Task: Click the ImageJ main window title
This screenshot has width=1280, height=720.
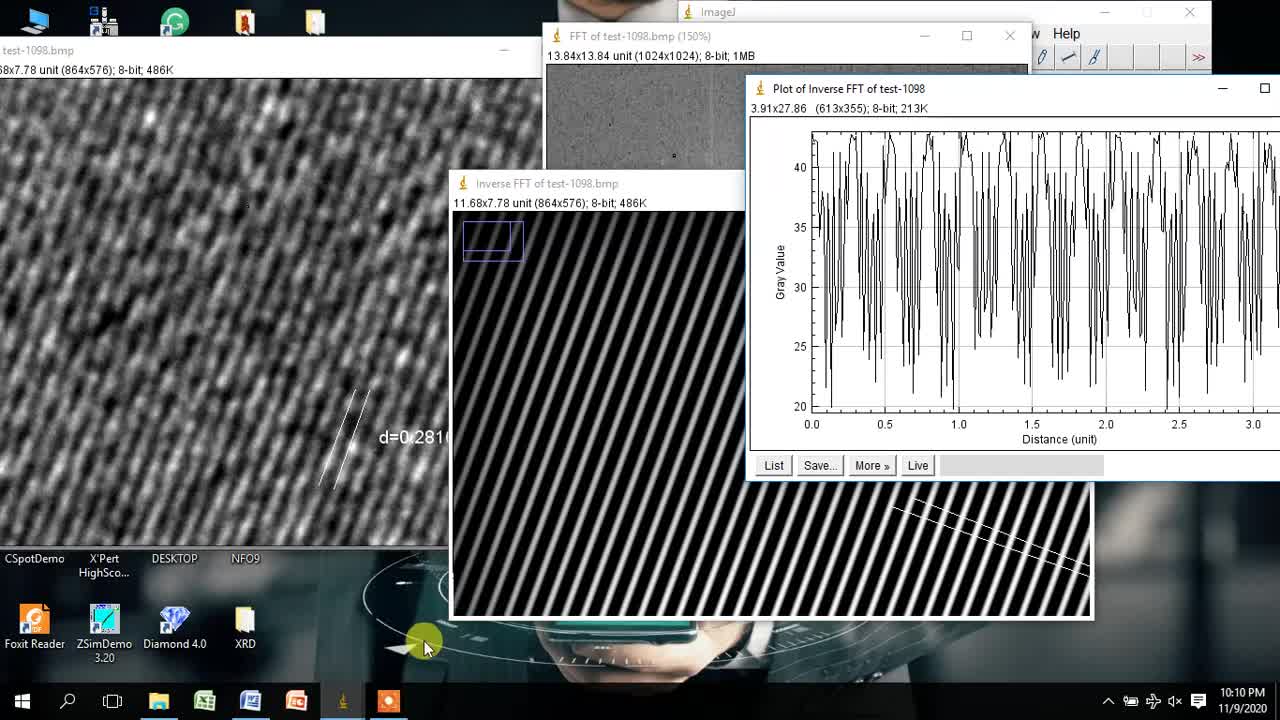Action: tap(718, 12)
